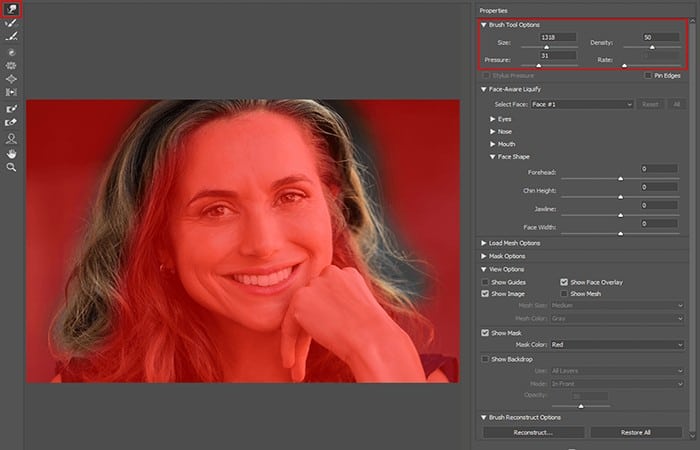The width and height of the screenshot is (700, 450).
Task: Click the Restore All button
Action: pyautogui.click(x=636, y=433)
